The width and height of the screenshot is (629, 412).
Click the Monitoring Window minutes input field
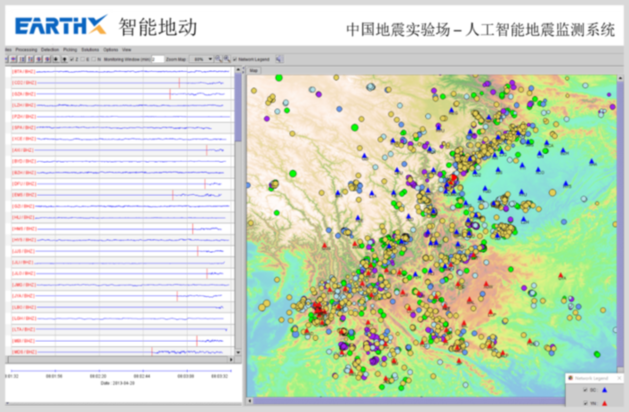(x=157, y=59)
